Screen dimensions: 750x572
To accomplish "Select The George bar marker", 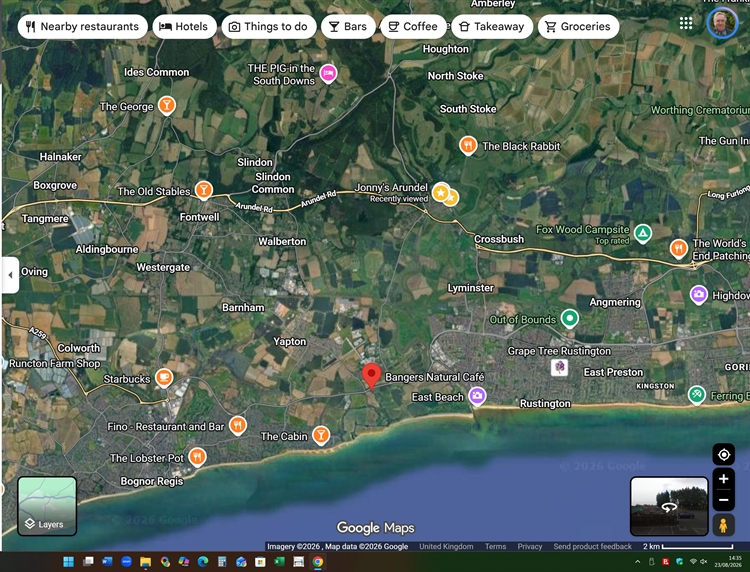I will (x=166, y=106).
